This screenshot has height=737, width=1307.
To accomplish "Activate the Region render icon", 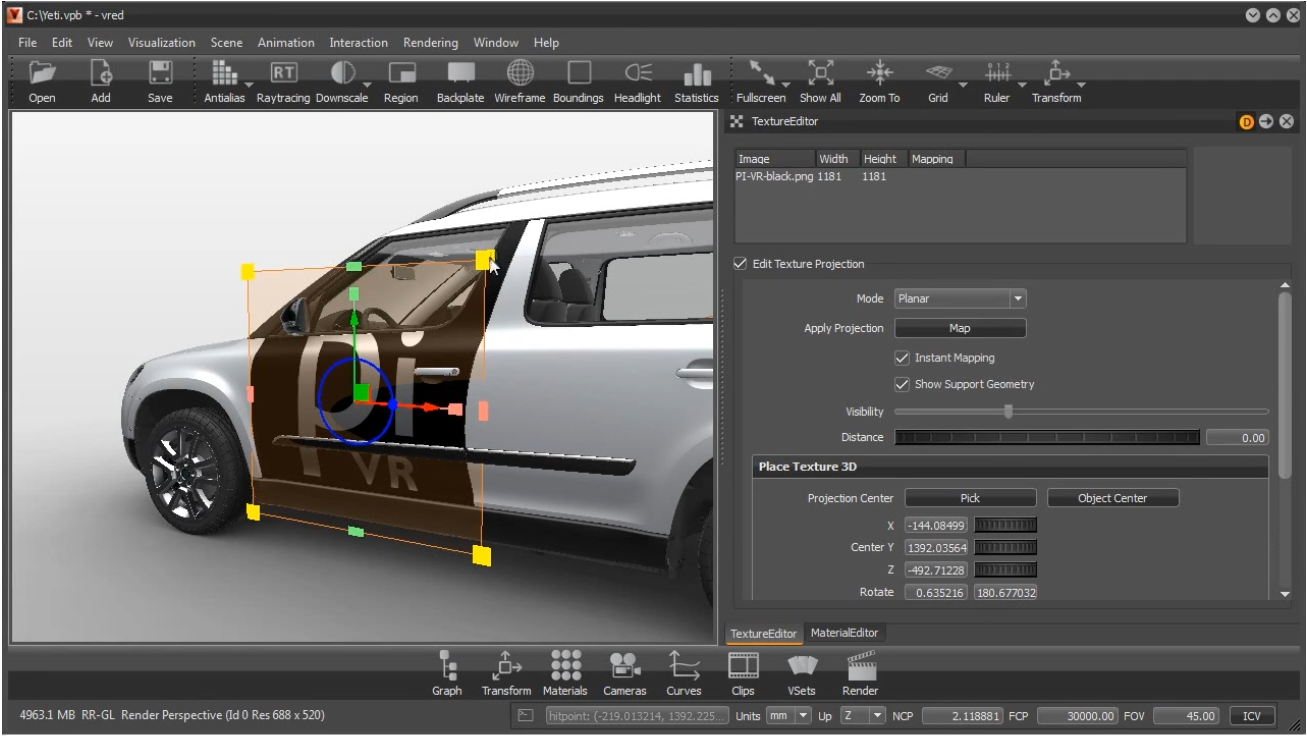I will 401,74.
